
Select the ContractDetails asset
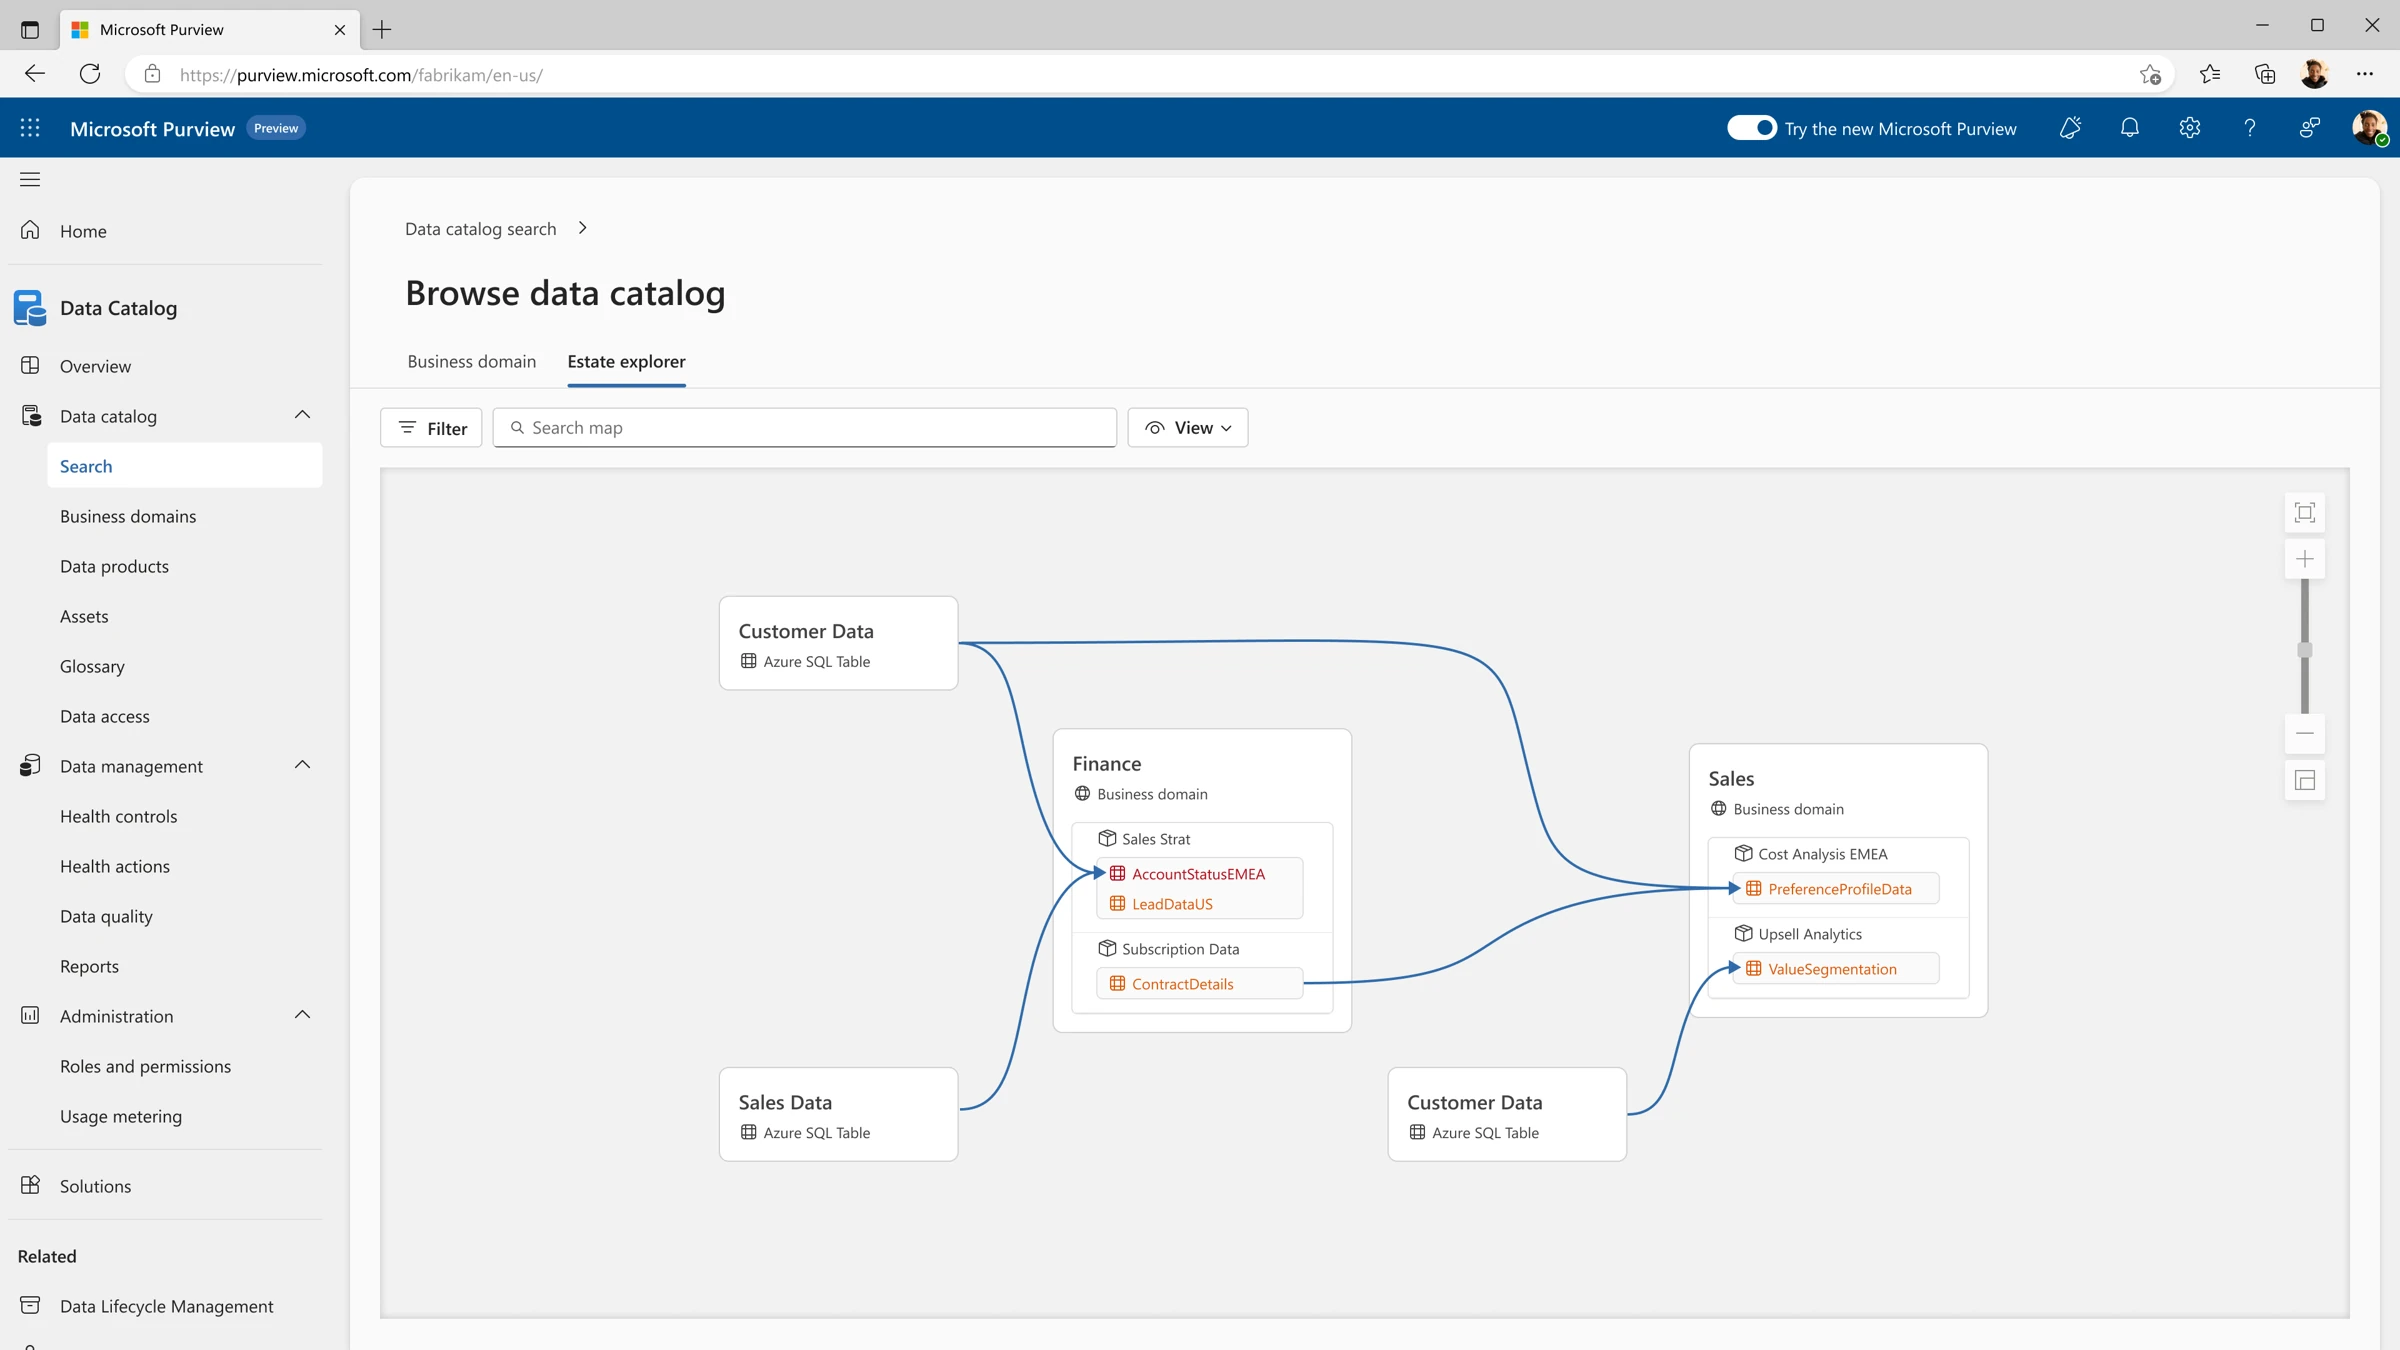1199,984
